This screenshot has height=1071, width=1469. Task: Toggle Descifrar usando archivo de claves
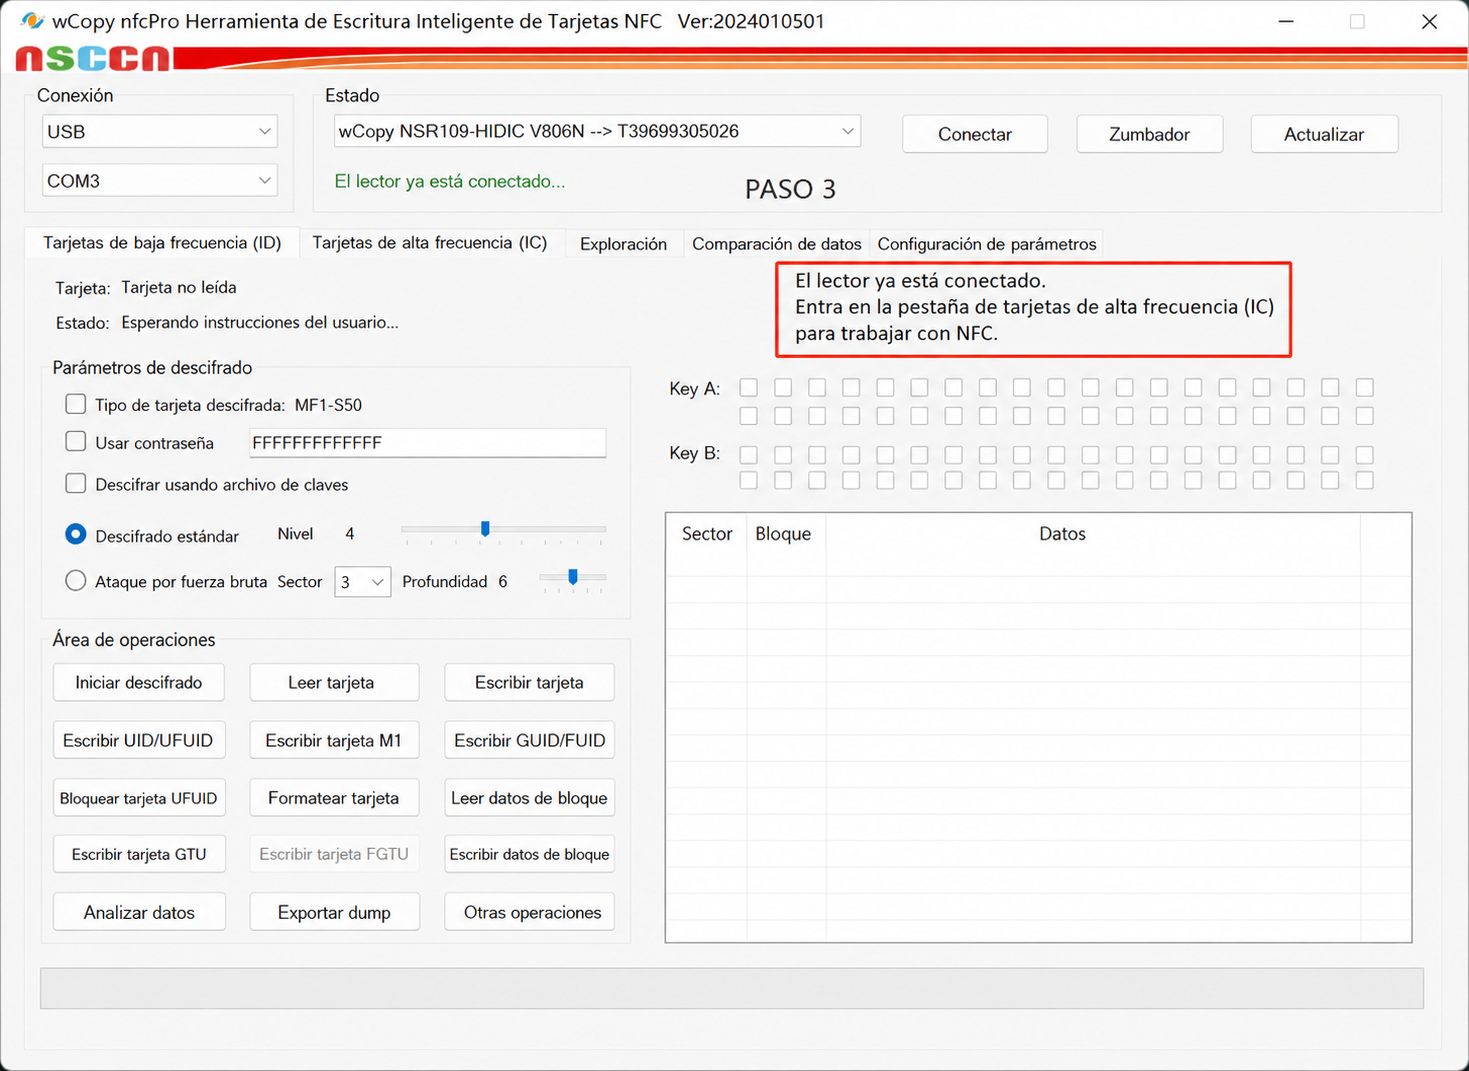[76, 483]
